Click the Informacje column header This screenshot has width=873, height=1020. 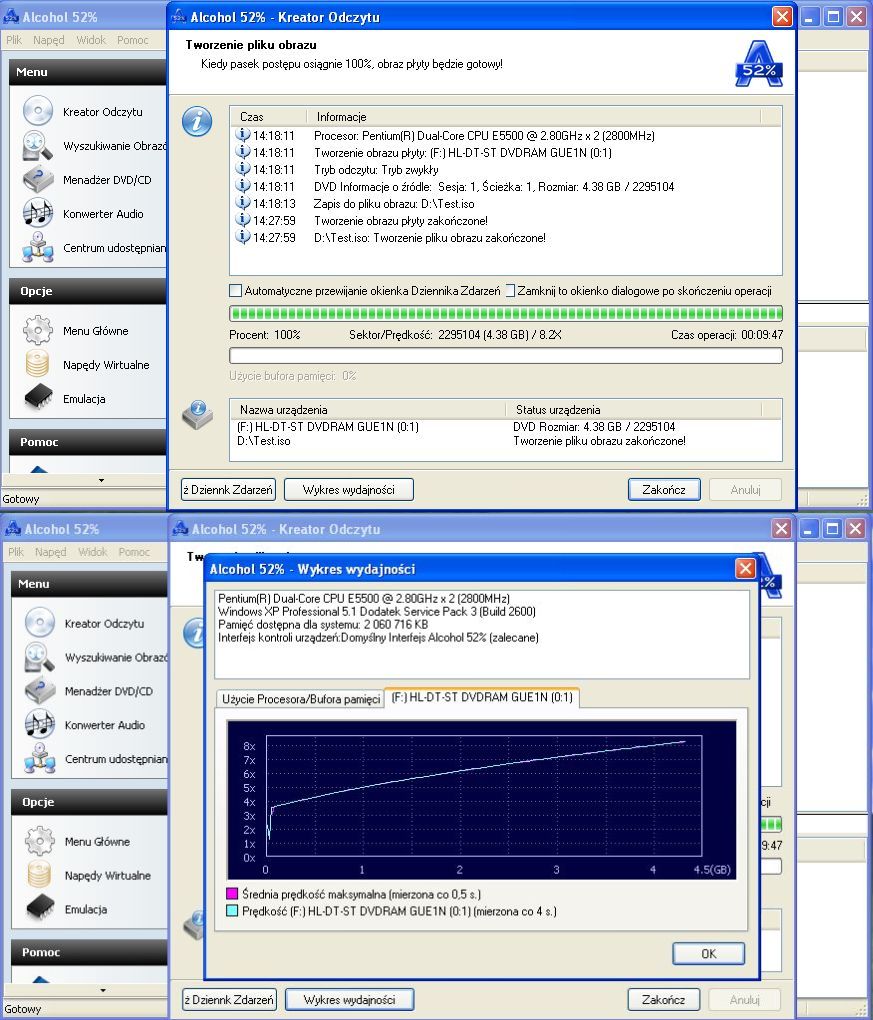click(x=533, y=116)
